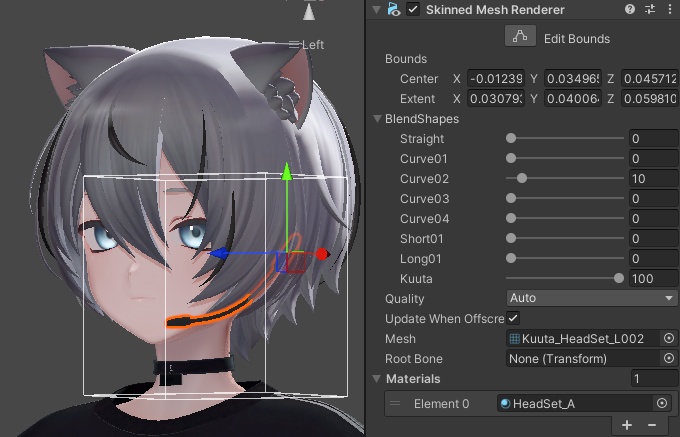Collapse the Materials foldout
The height and width of the screenshot is (437, 680).
point(376,378)
